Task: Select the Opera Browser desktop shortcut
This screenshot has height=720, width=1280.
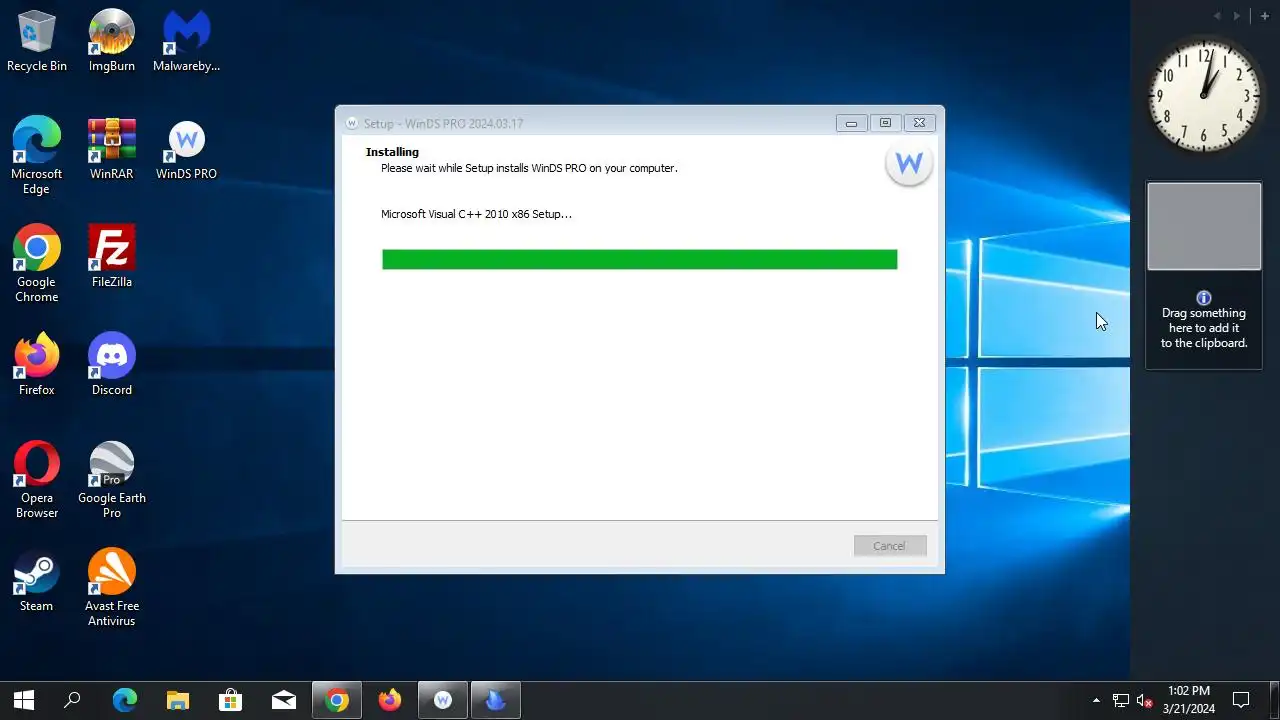Action: (x=36, y=479)
